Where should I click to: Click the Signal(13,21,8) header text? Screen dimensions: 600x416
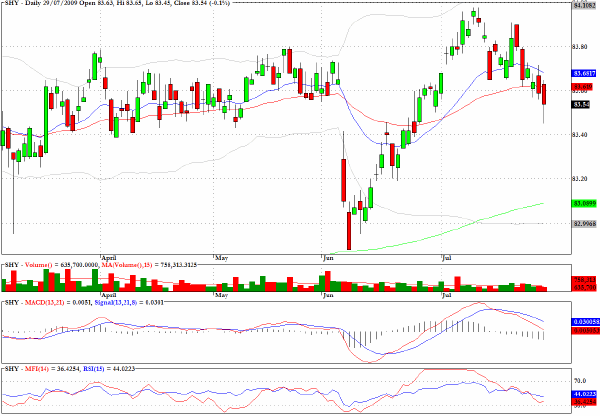[x=129, y=302]
